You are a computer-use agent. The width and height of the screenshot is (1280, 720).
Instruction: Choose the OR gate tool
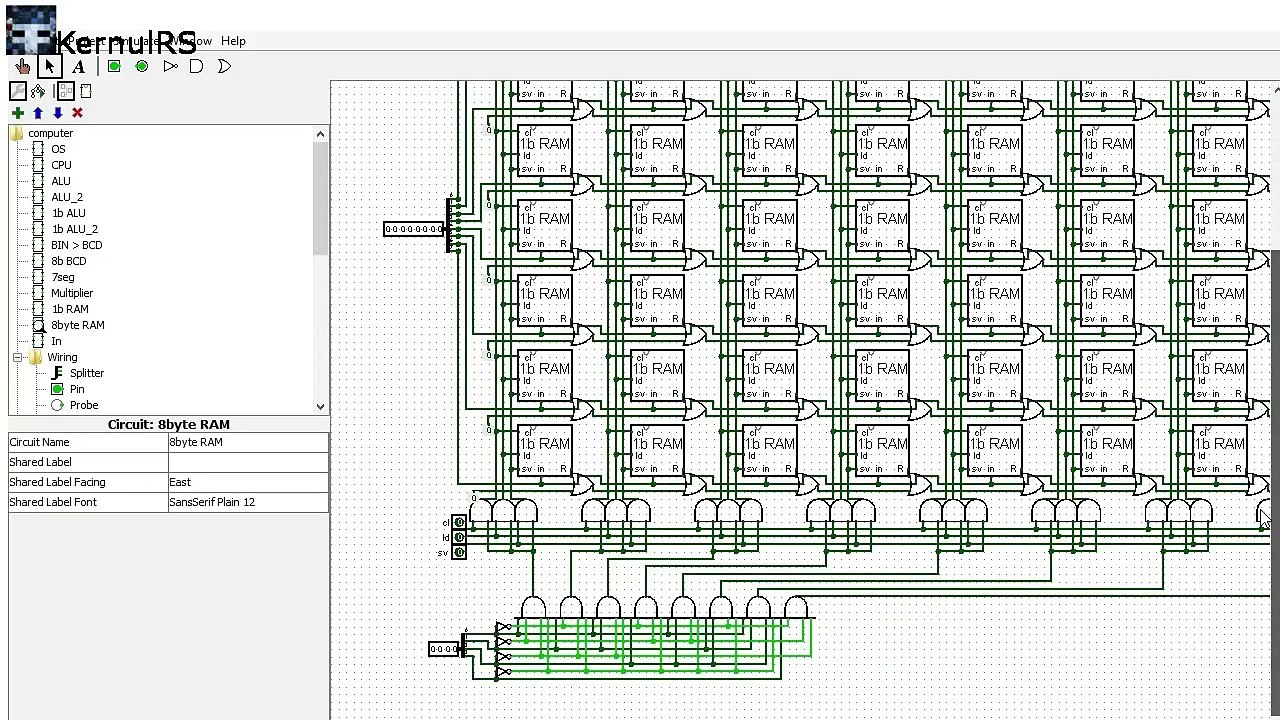click(225, 67)
